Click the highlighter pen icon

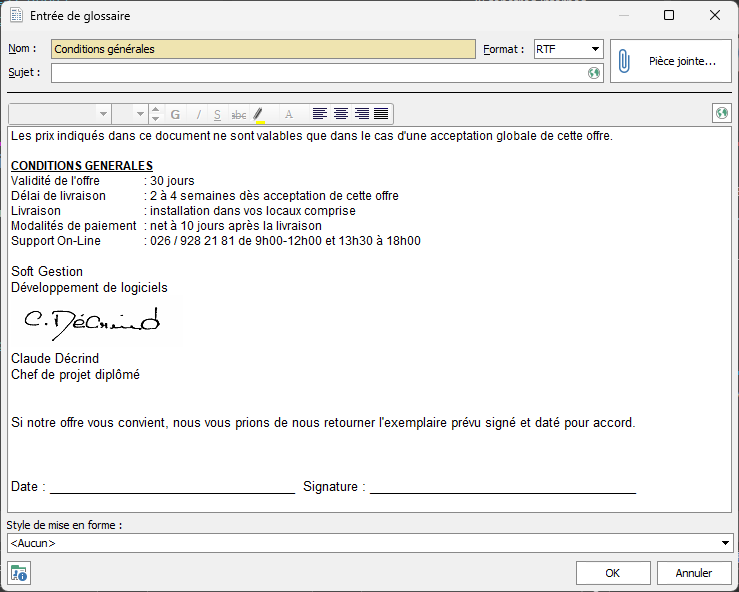coord(259,114)
